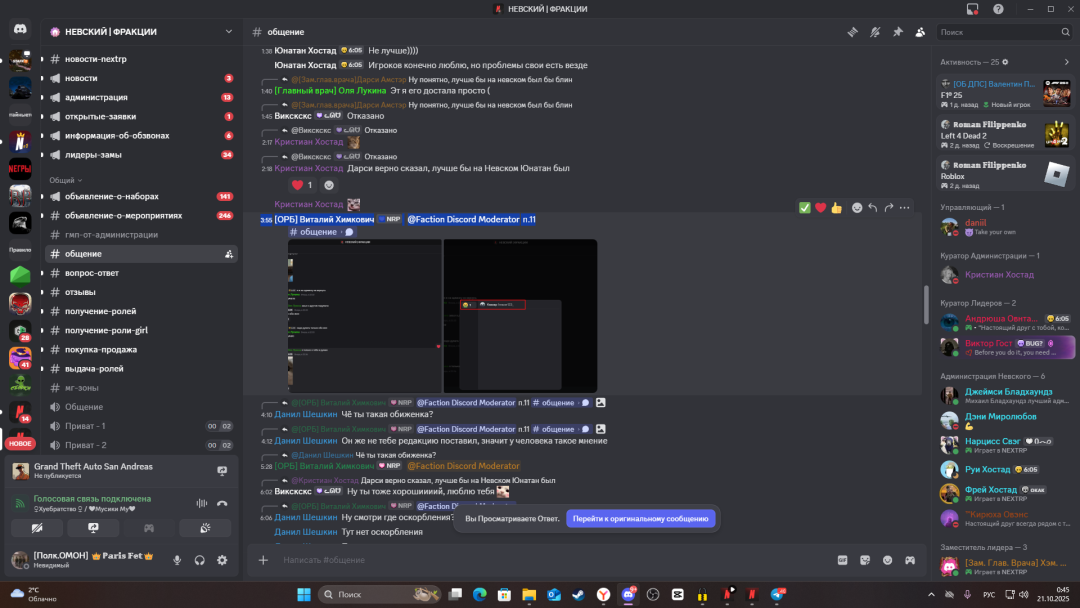Toggle headphones deafen in user panel

coord(200,561)
